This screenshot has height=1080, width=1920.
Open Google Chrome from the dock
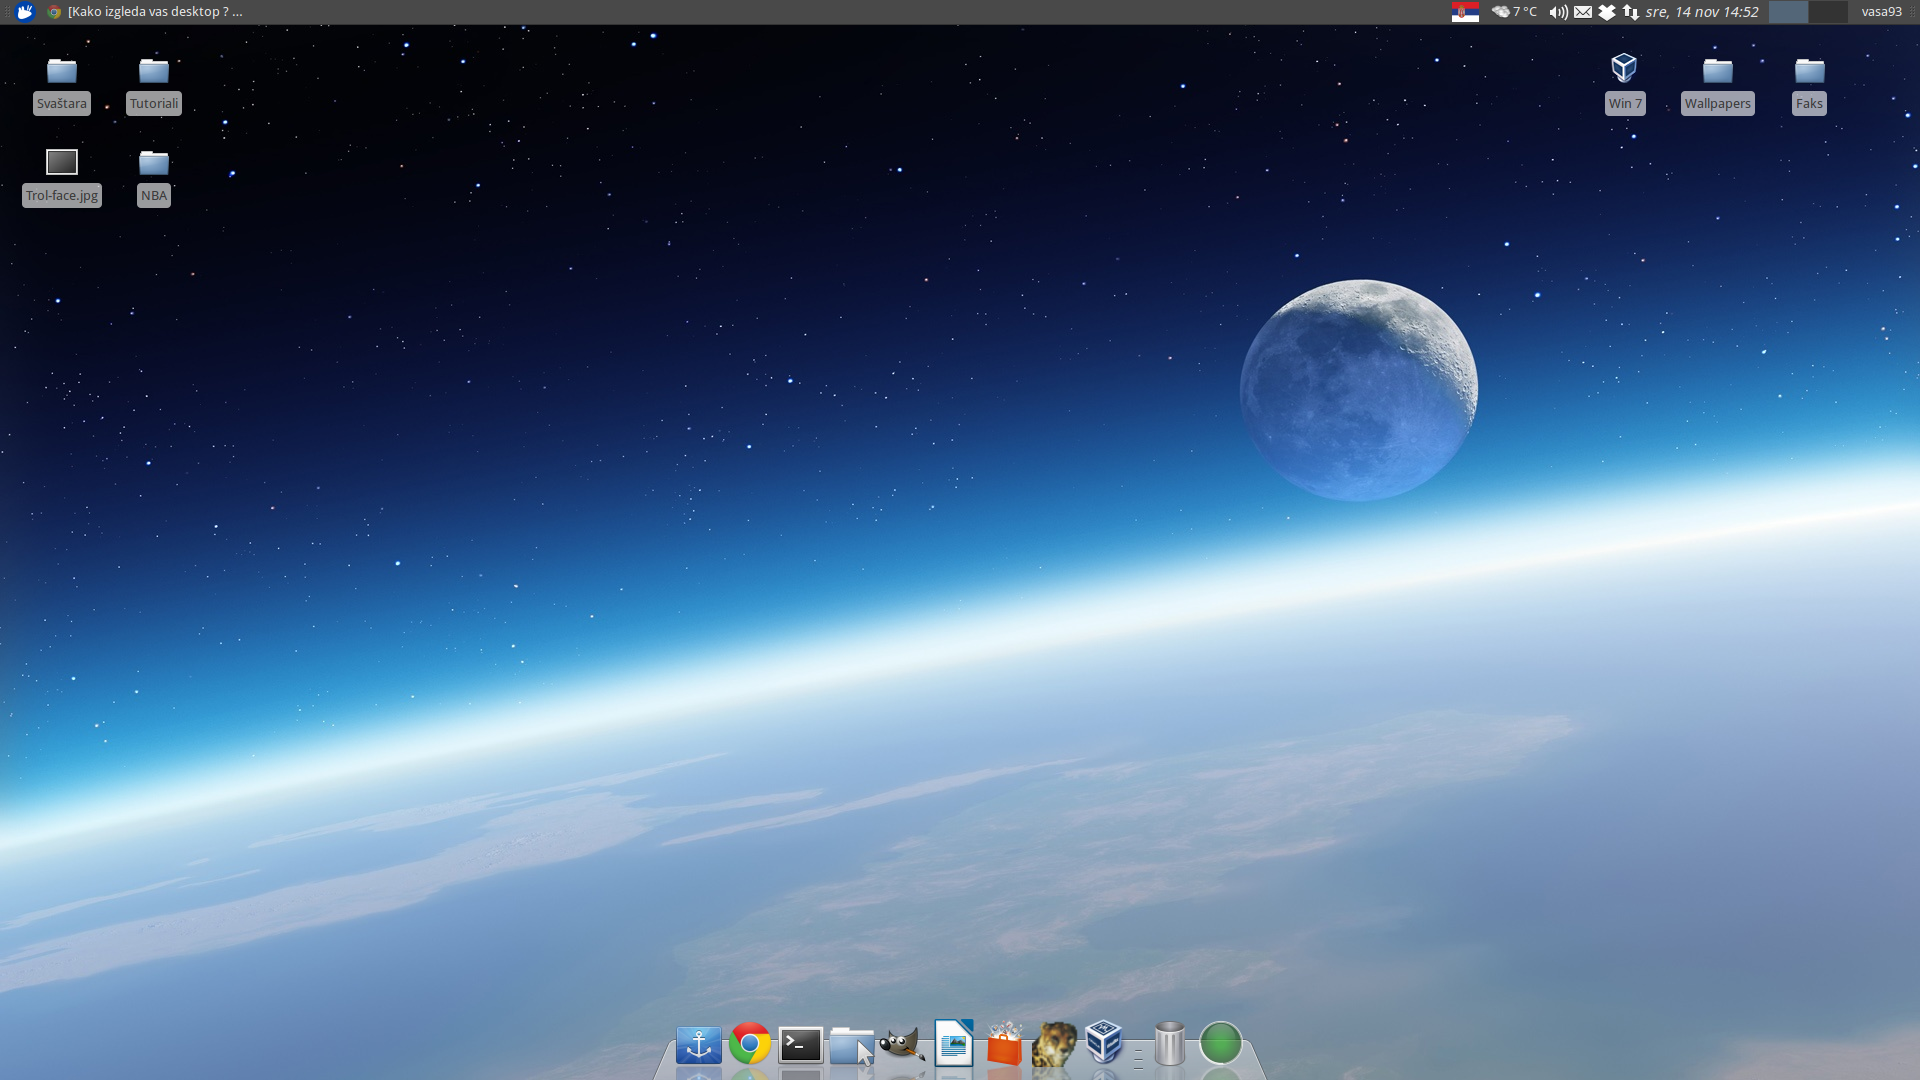coord(749,1044)
